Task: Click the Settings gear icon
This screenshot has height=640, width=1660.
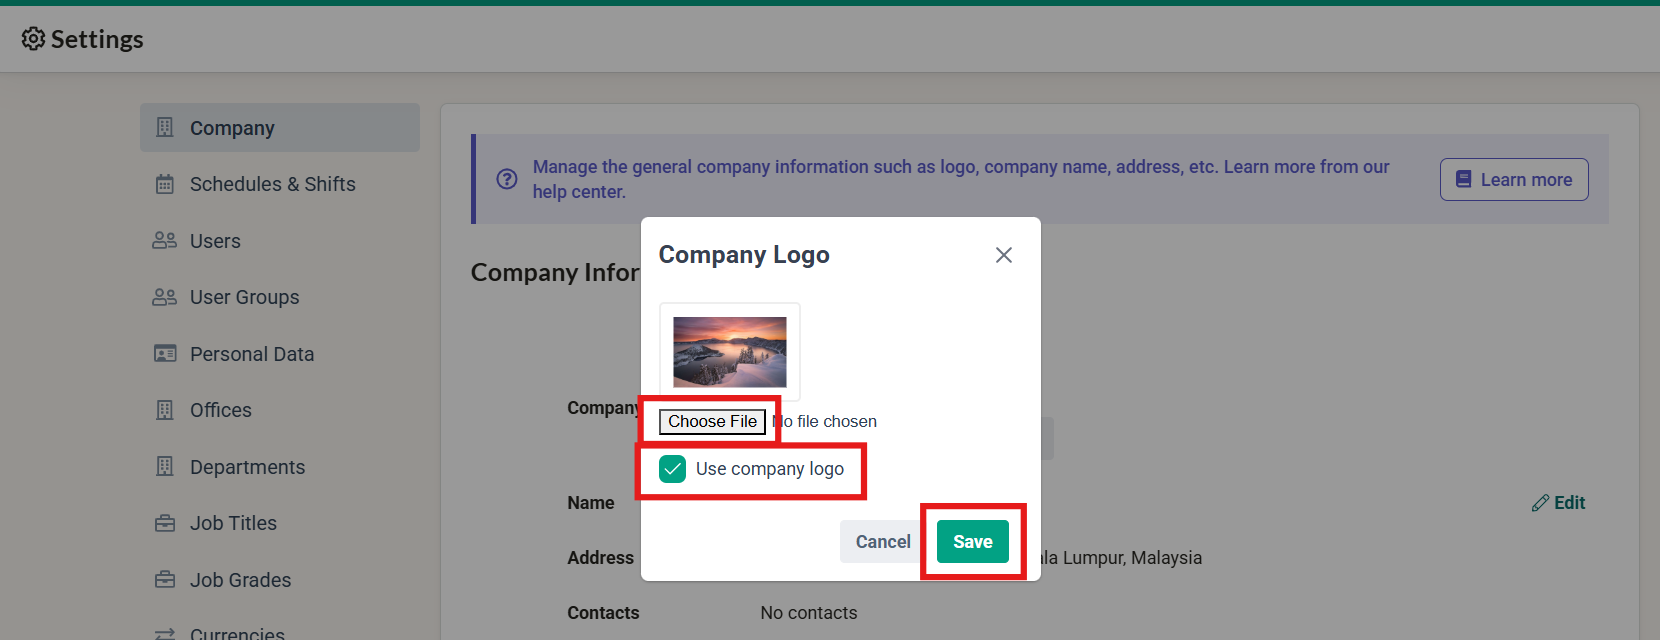Action: click(x=33, y=39)
